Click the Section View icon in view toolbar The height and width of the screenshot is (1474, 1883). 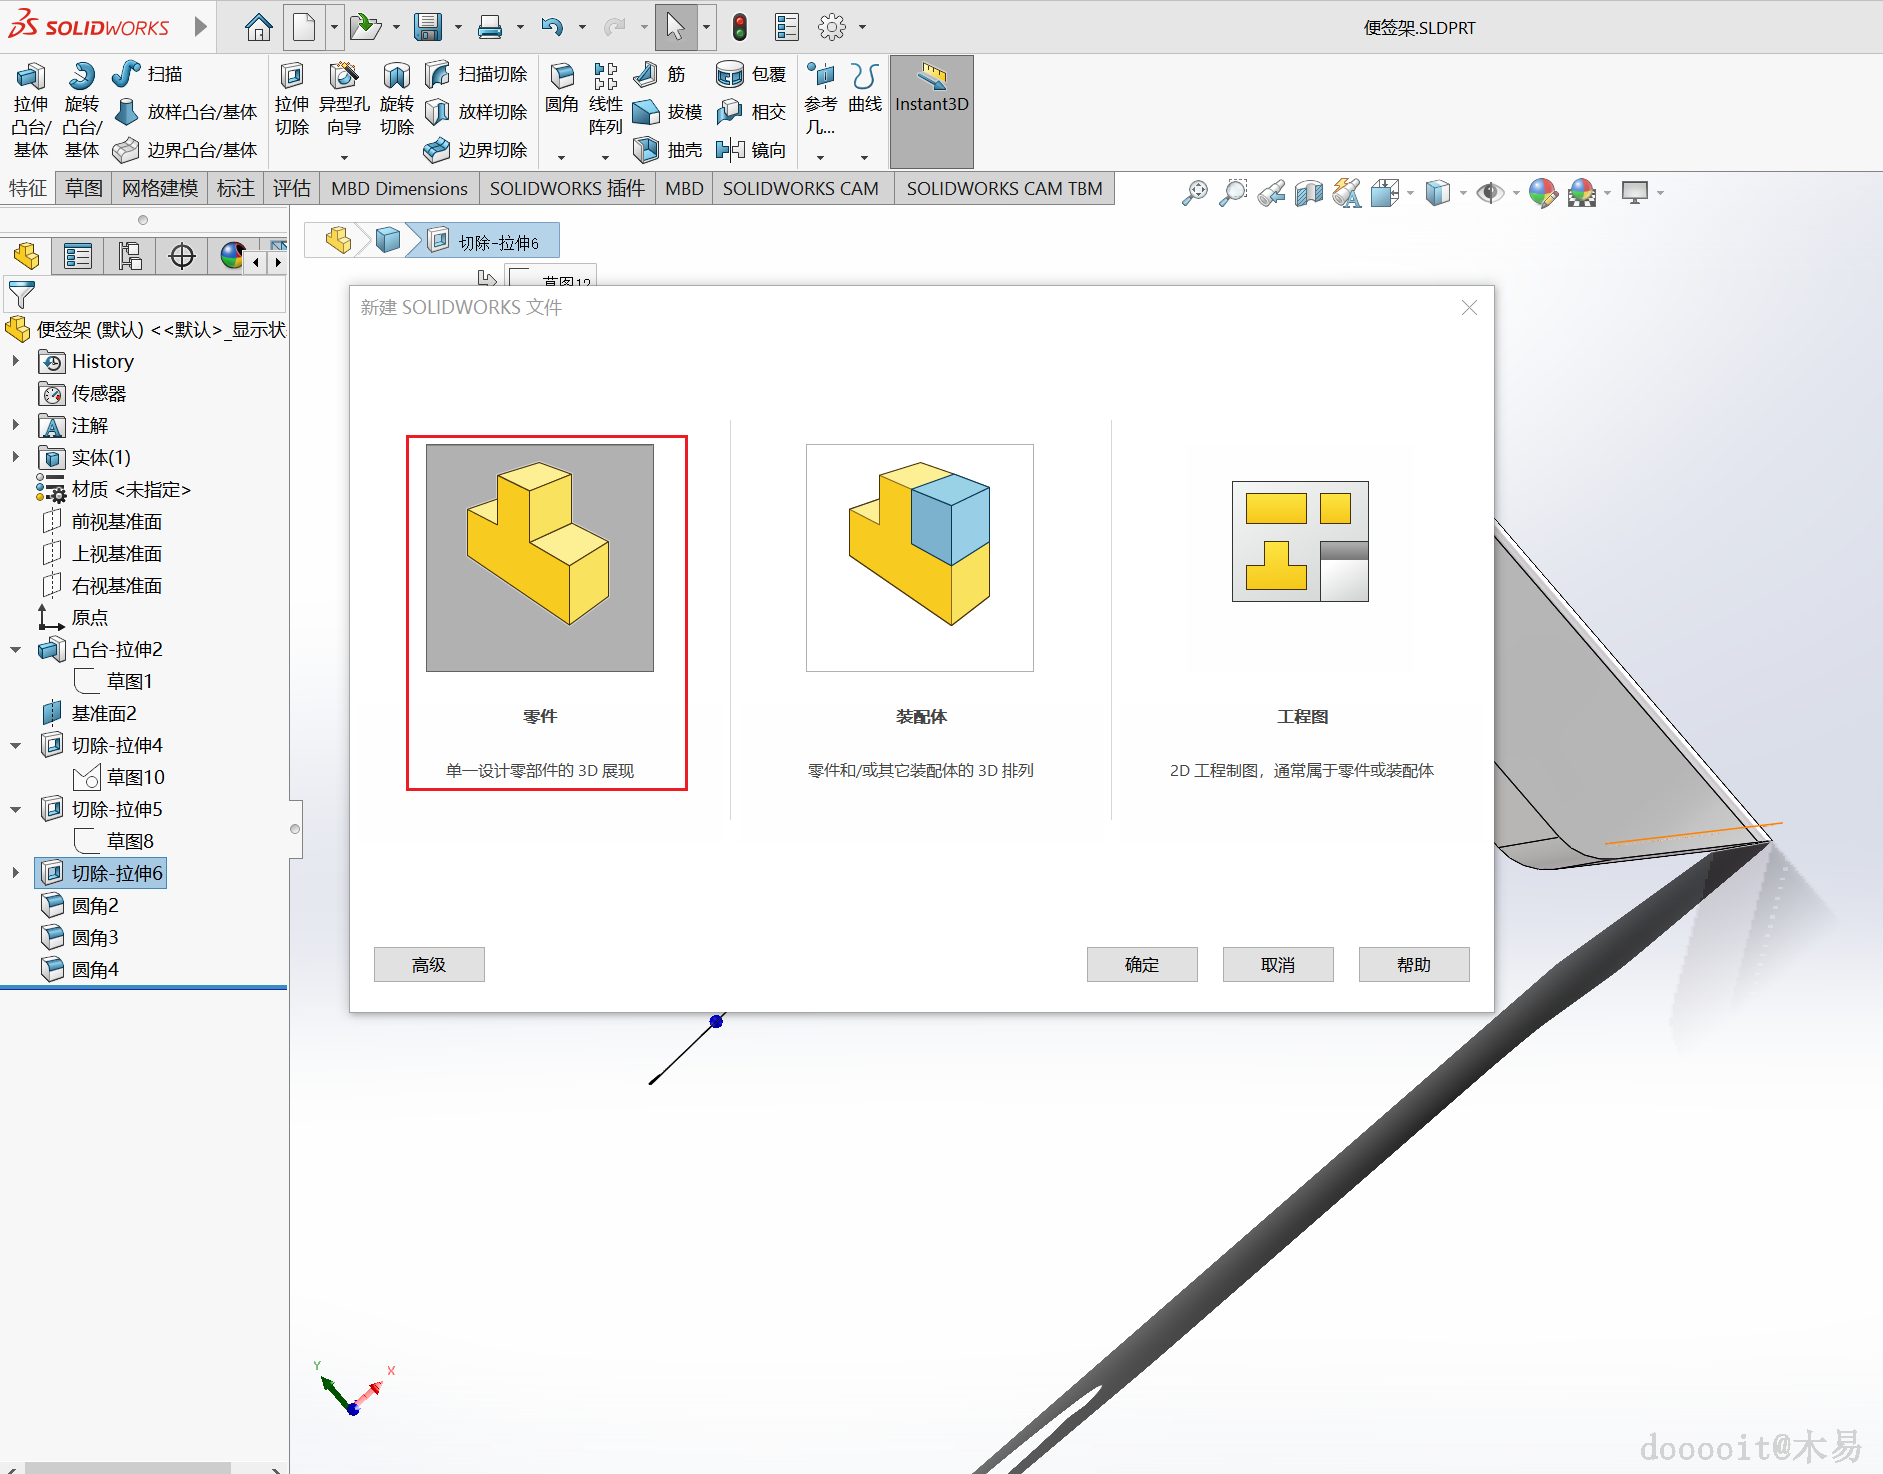1308,192
